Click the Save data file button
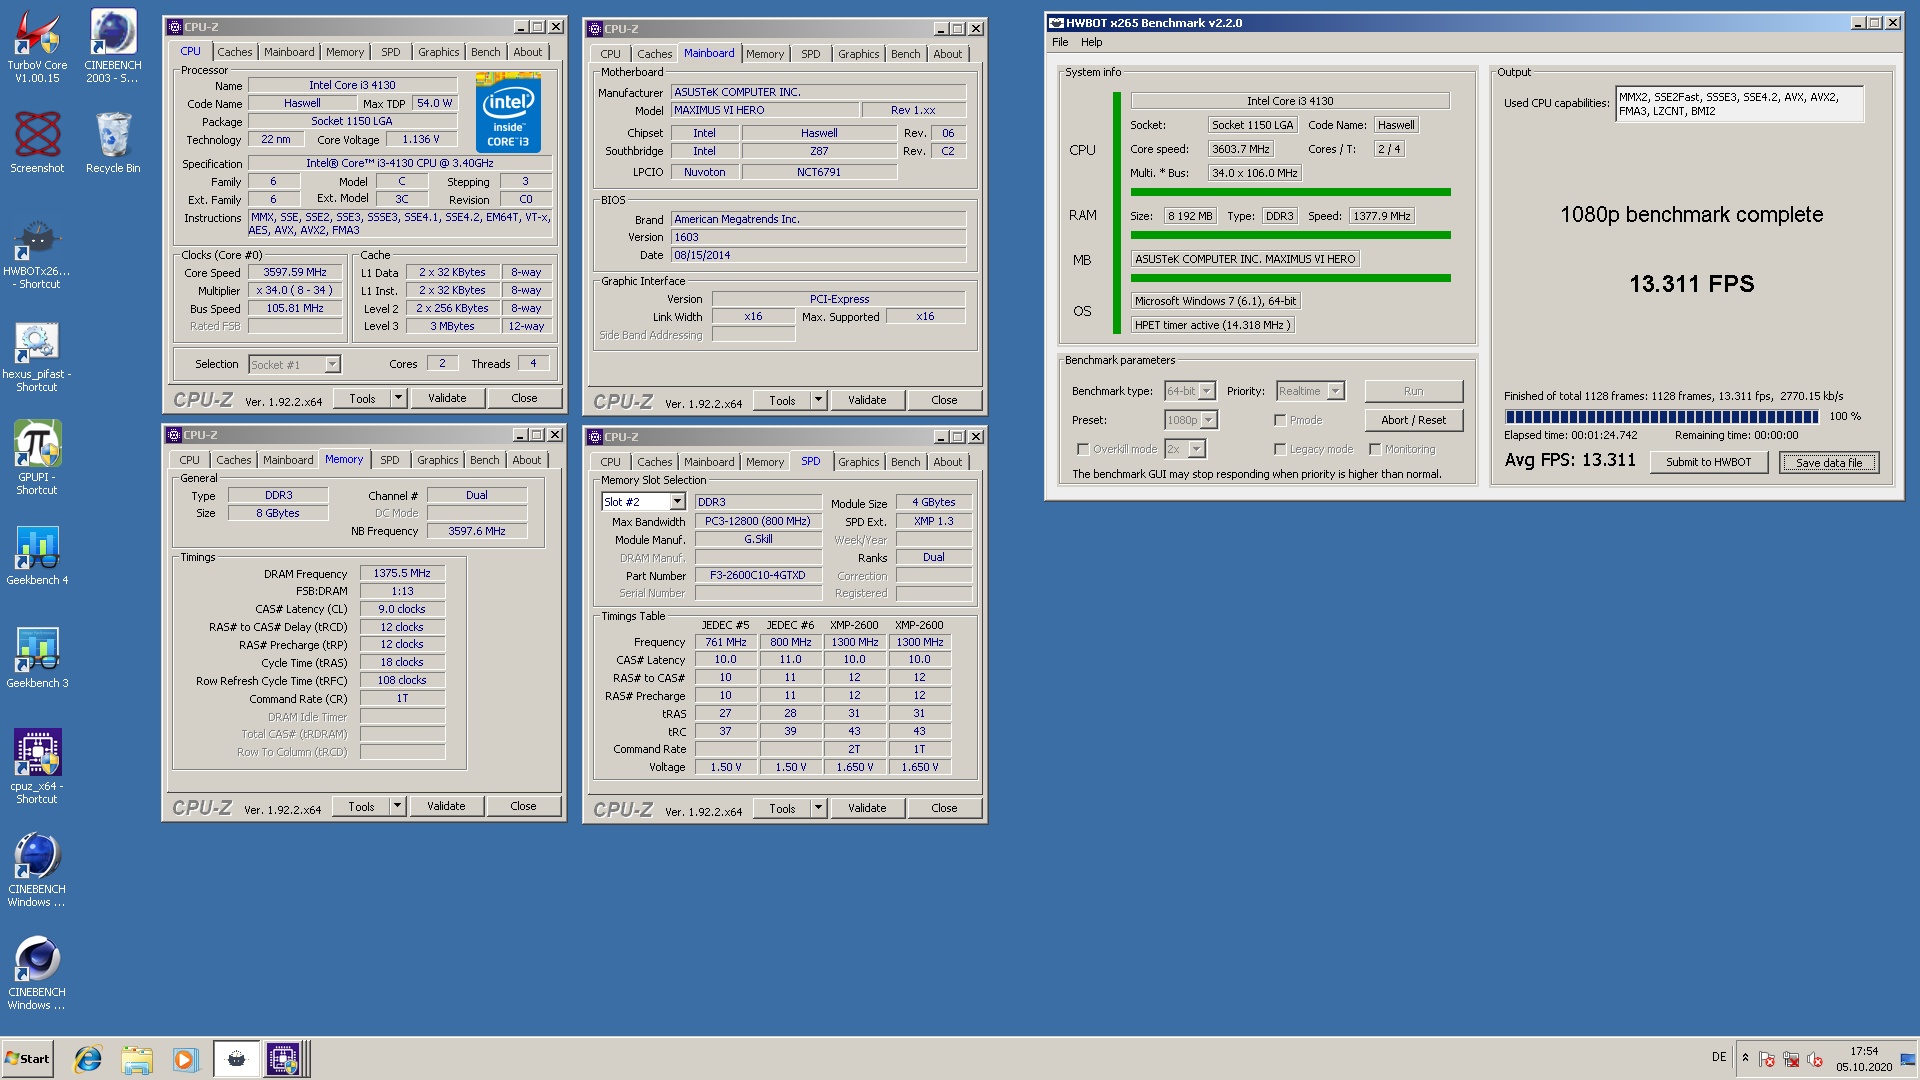 [1829, 462]
